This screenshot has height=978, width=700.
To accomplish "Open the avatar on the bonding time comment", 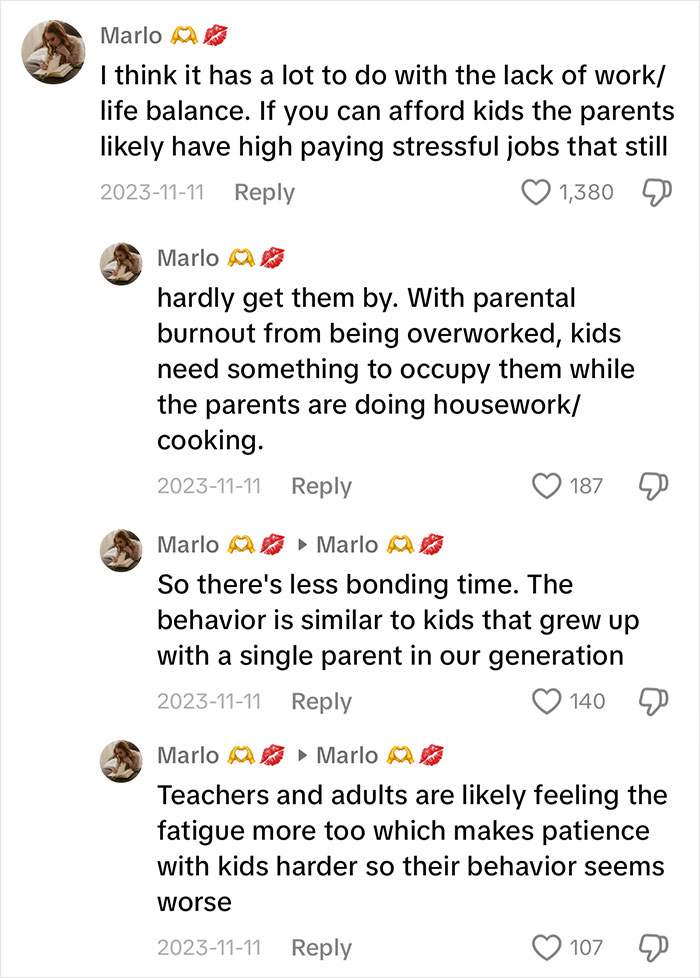I will (x=119, y=553).
